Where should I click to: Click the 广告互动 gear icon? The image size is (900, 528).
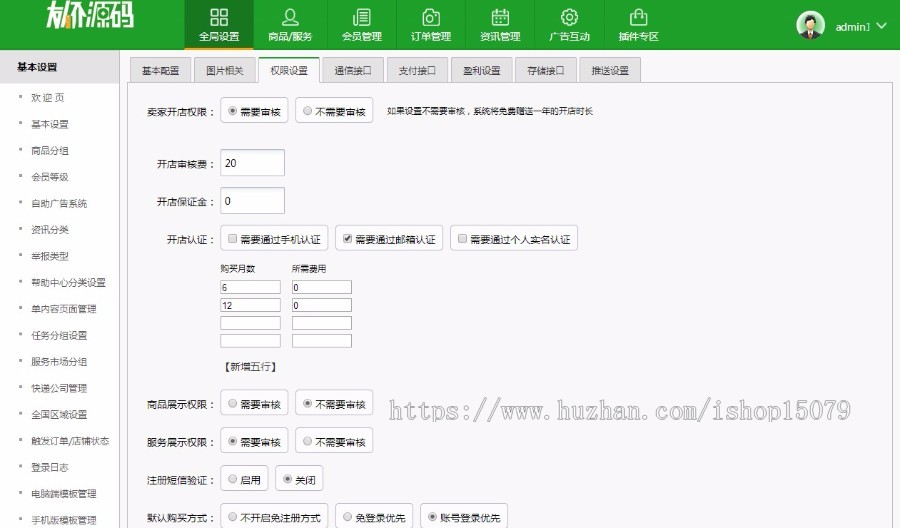(569, 17)
